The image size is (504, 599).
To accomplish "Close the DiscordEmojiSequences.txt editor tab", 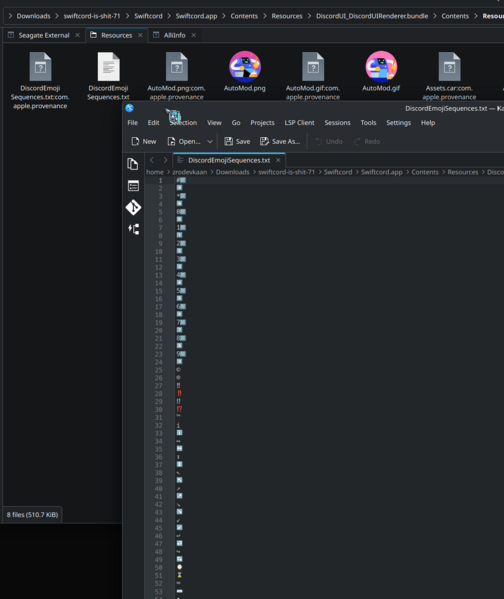I will pos(278,160).
